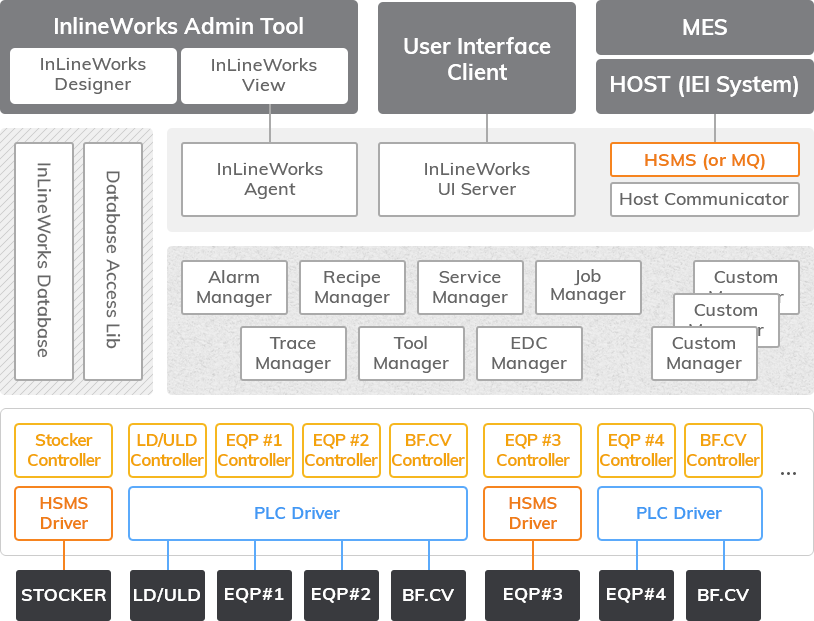This screenshot has width=814, height=621.
Task: Click the Recipe Manager module
Action: pyautogui.click(x=352, y=287)
